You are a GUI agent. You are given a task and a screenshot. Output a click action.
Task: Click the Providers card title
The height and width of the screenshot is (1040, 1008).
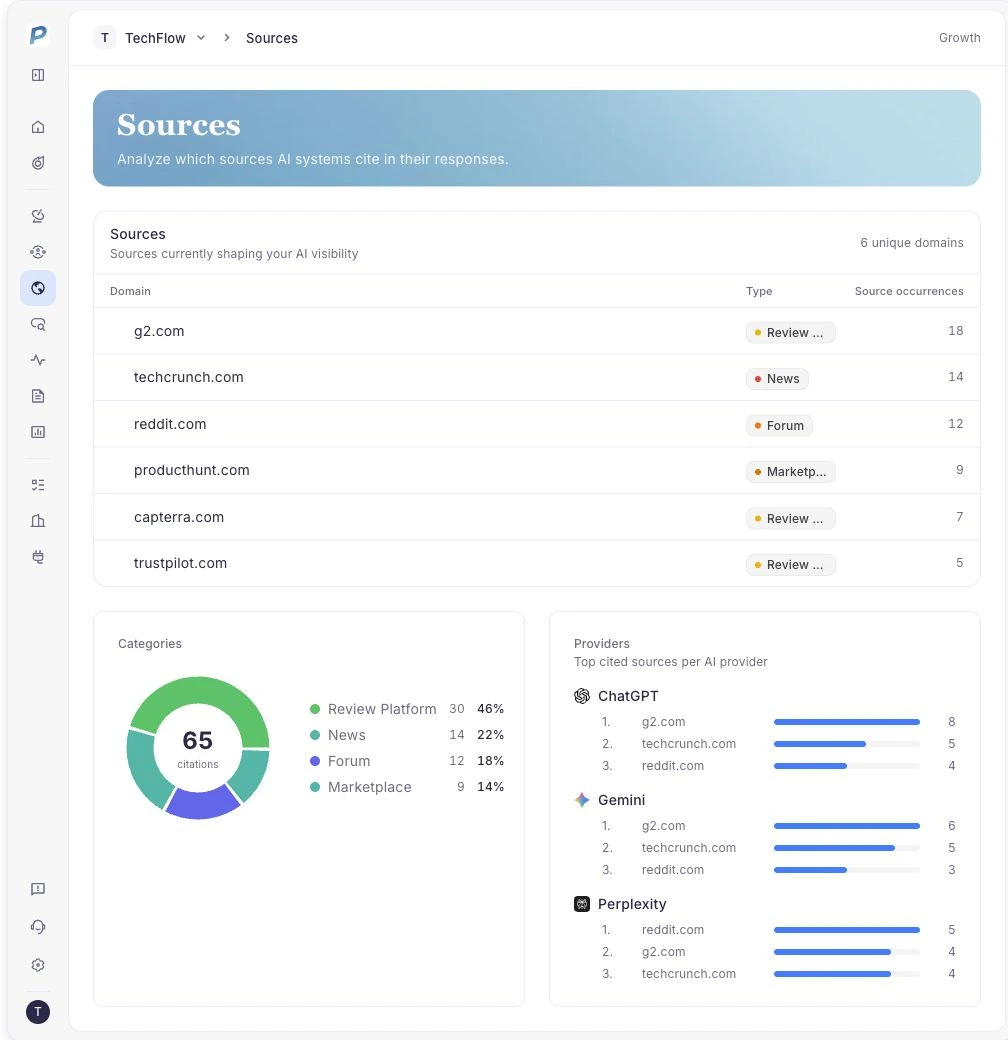click(x=601, y=643)
